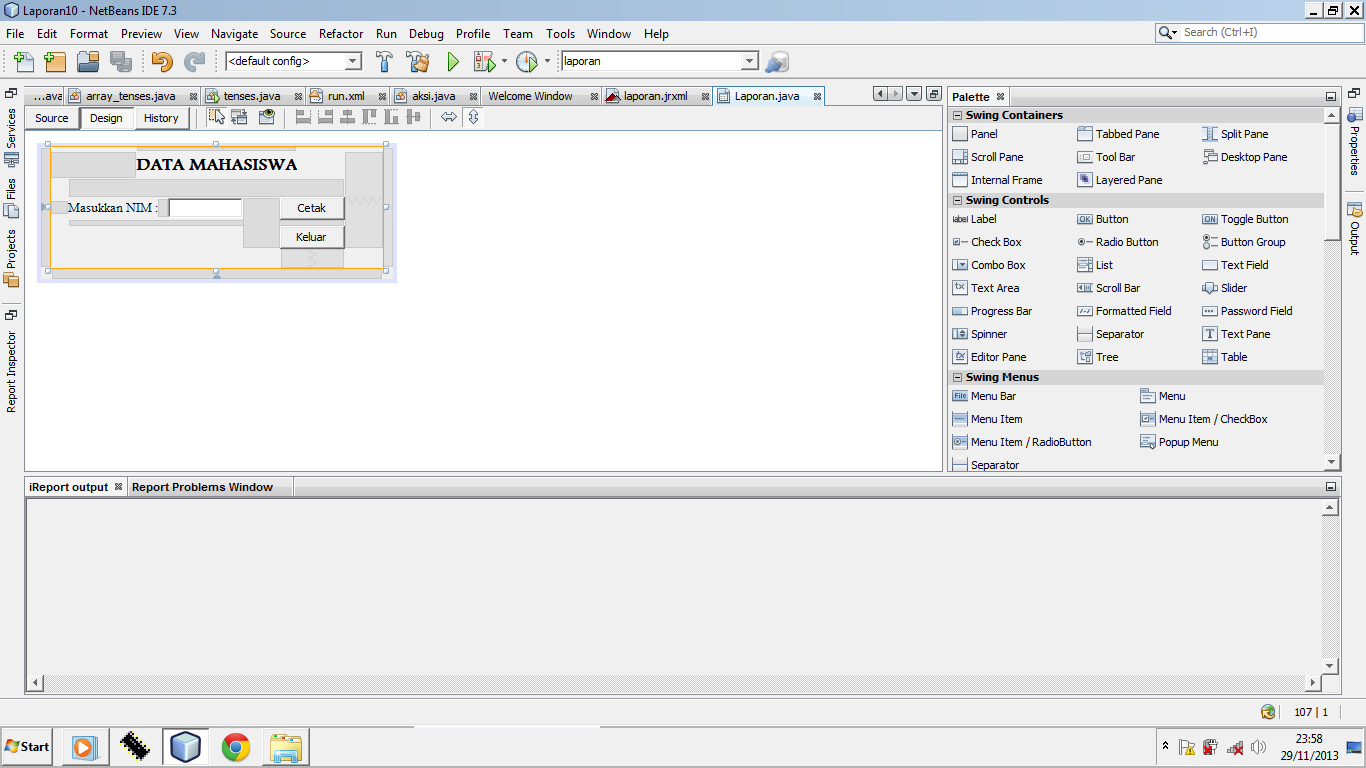Switch to Connection Mode in the designer

[x=239, y=117]
